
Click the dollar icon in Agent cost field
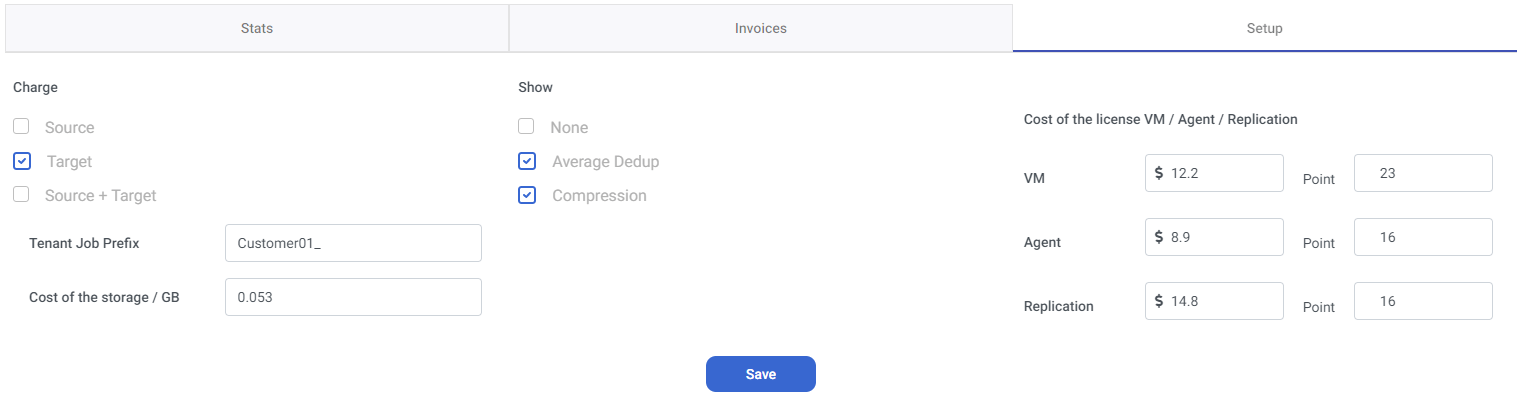coord(1159,237)
